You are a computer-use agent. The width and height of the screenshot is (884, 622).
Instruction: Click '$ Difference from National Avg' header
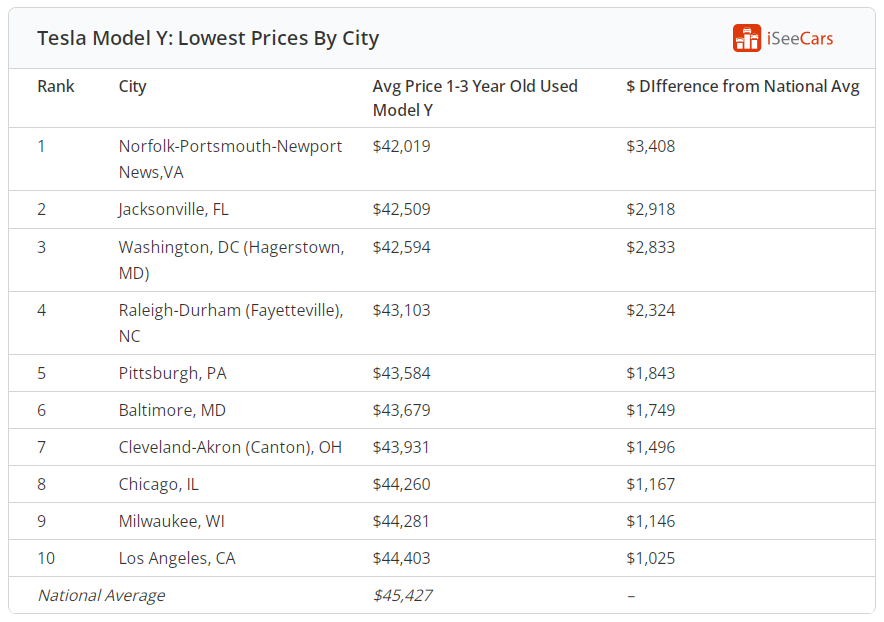742,87
